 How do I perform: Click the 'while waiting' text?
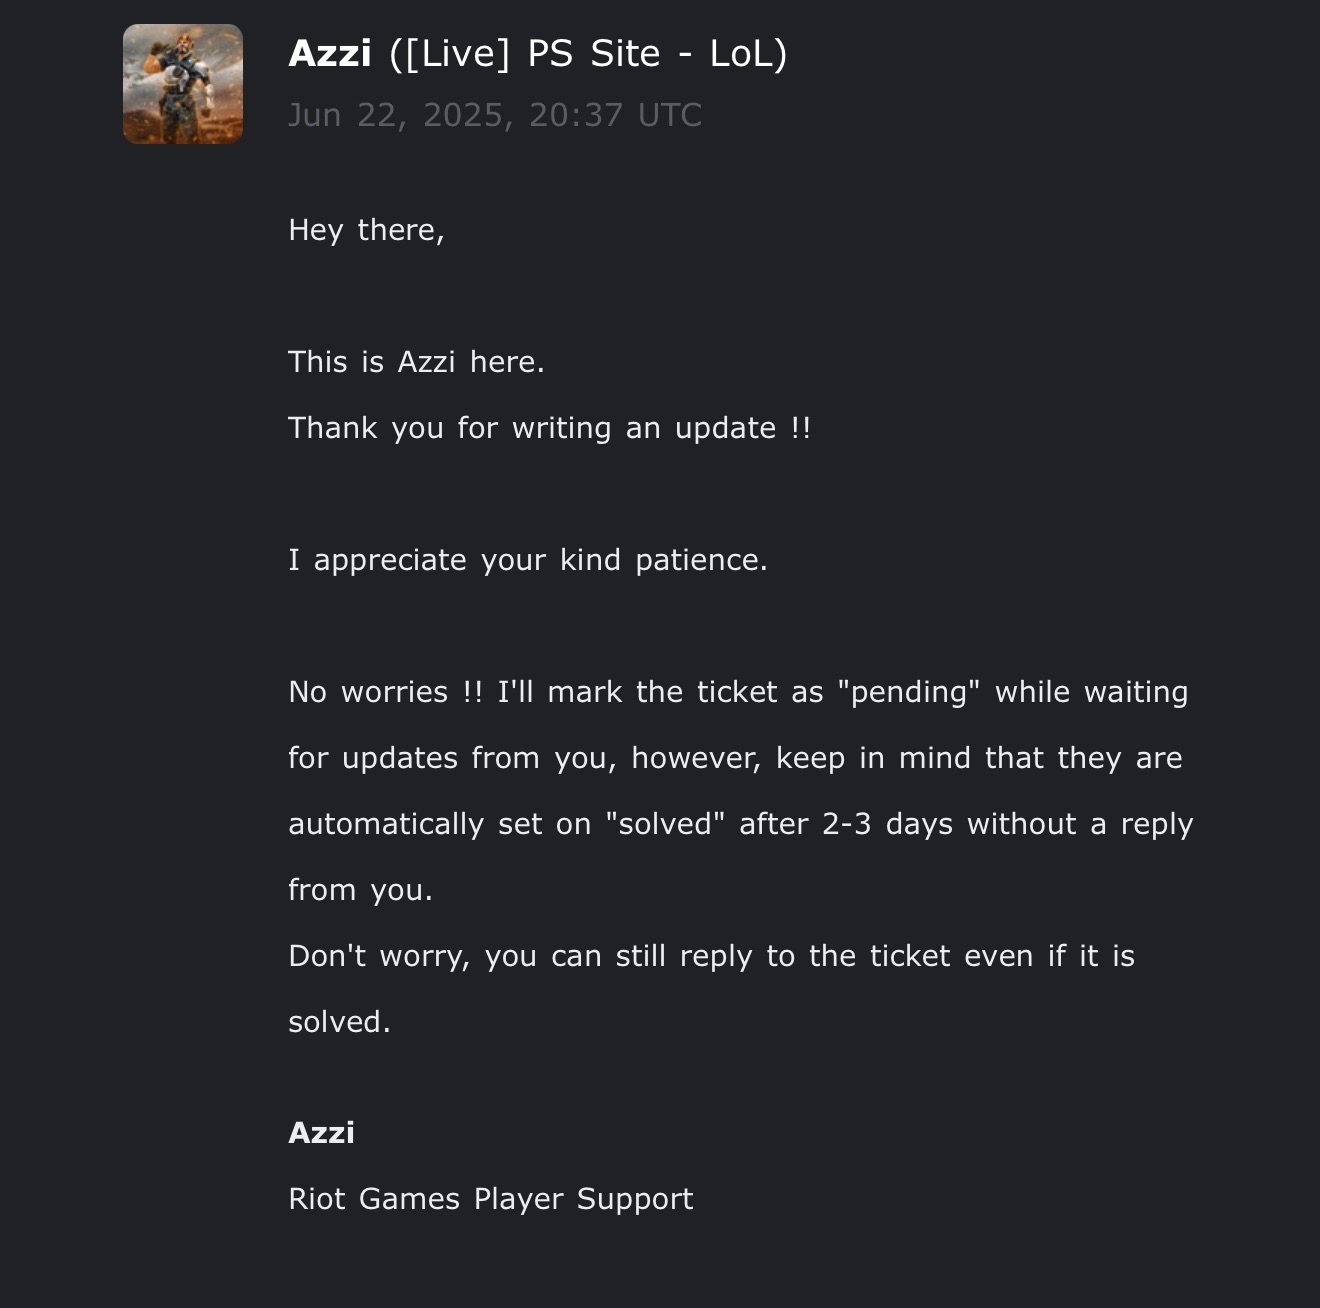coord(1091,692)
